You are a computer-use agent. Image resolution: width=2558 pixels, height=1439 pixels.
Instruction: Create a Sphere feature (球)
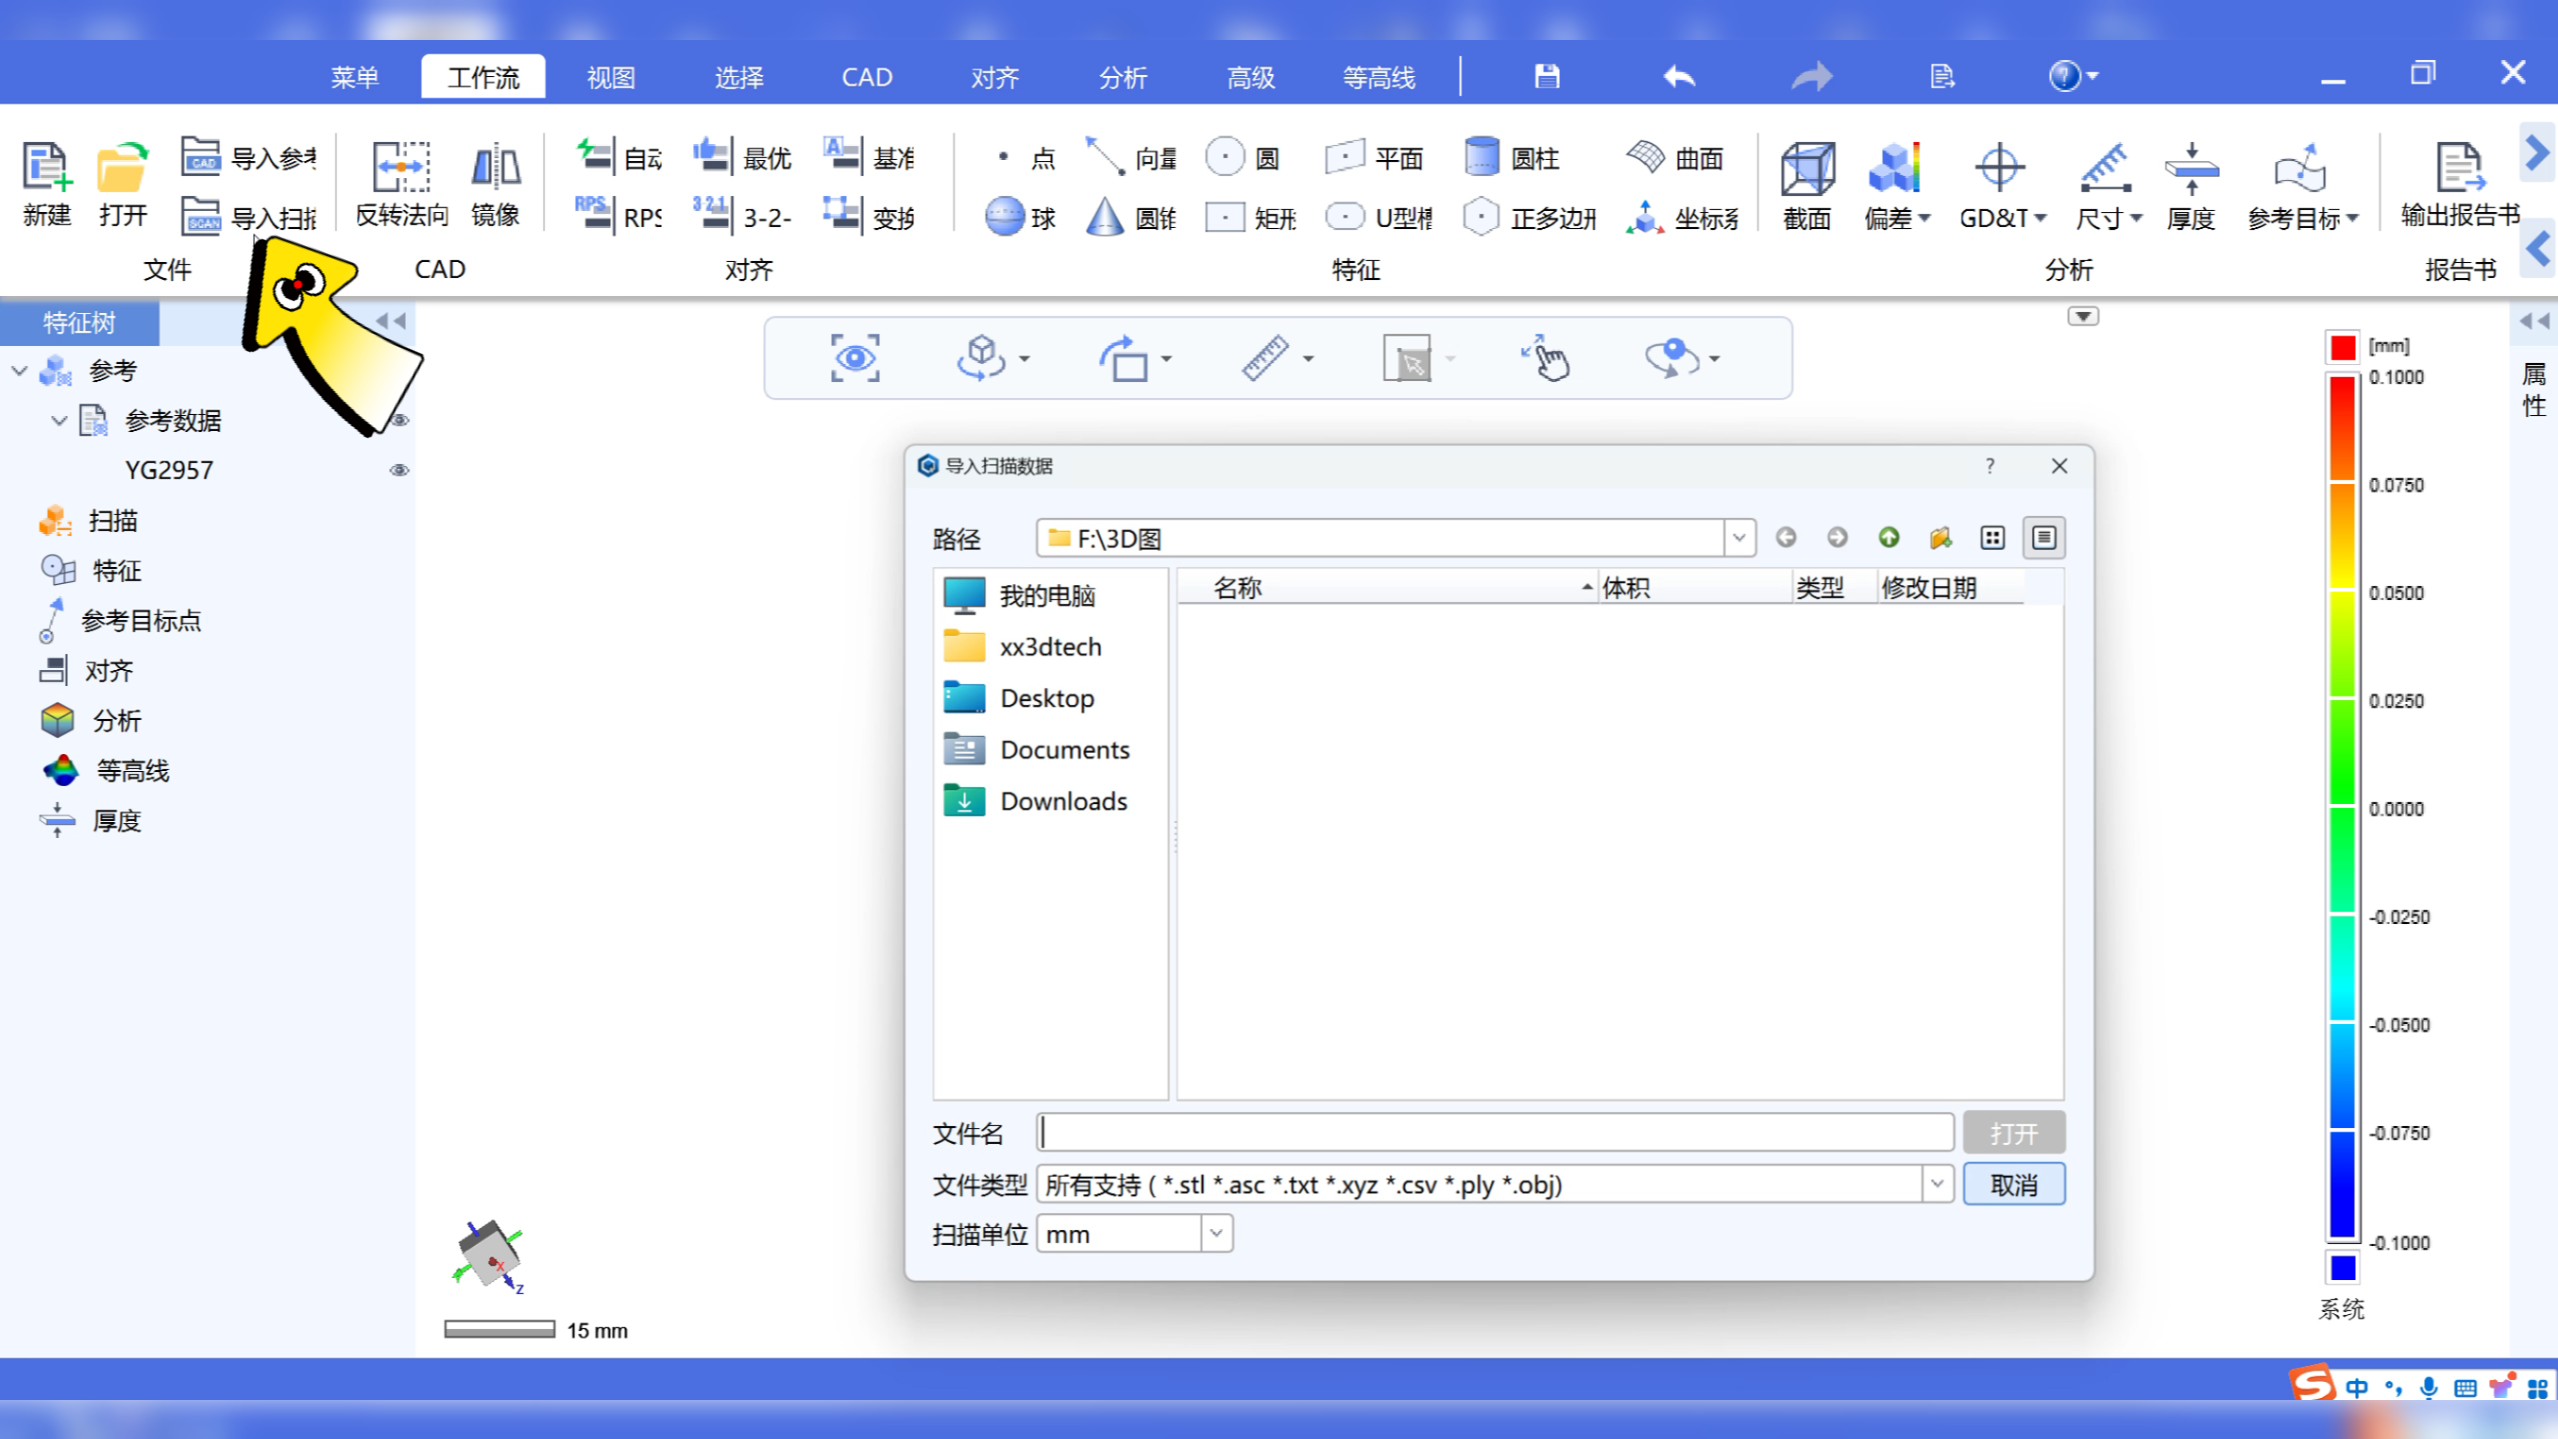[x=1020, y=216]
